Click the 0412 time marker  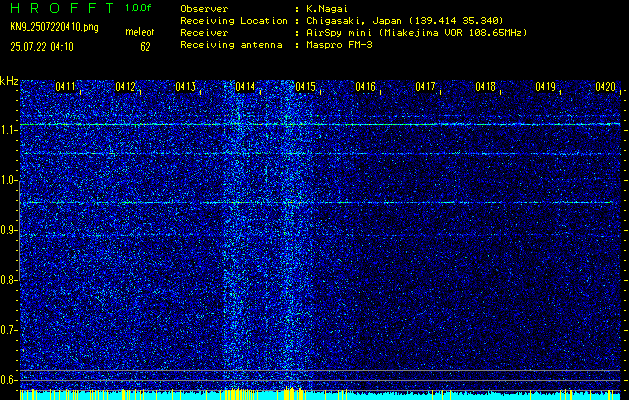click(x=125, y=86)
